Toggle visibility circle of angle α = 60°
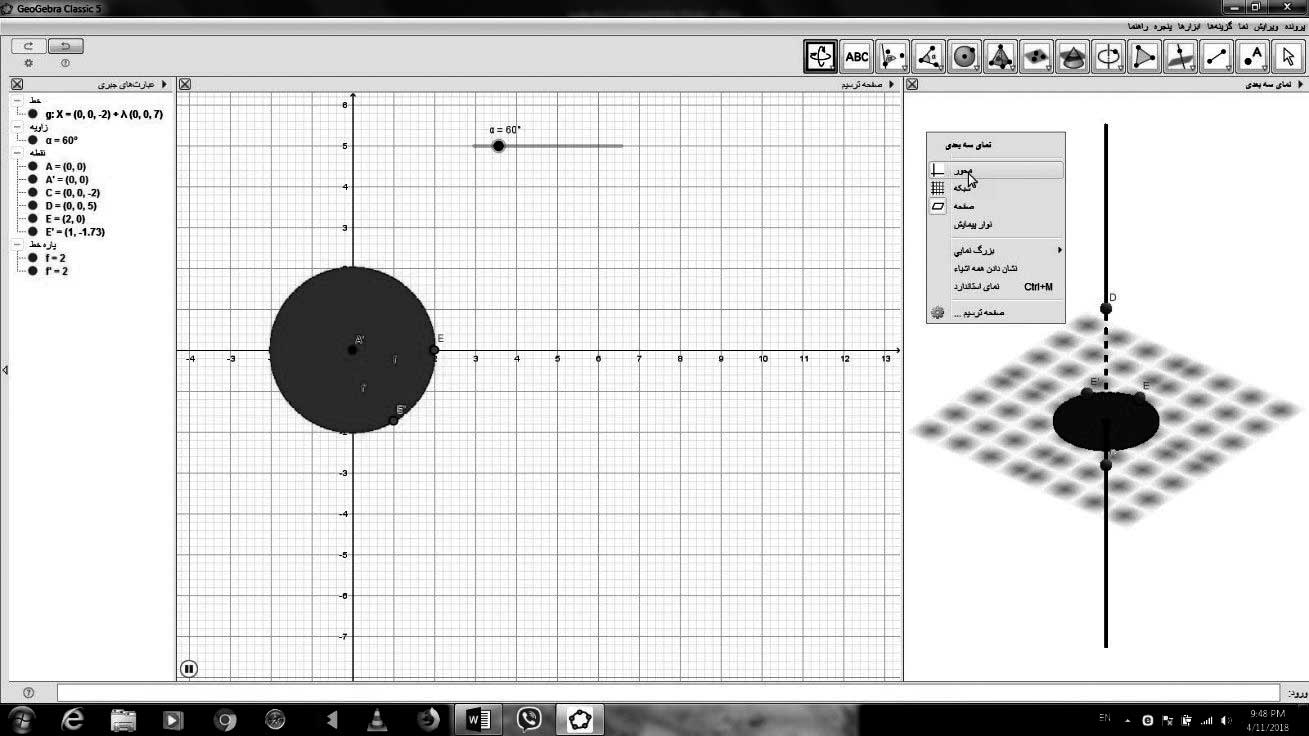1309x736 pixels. (33, 140)
